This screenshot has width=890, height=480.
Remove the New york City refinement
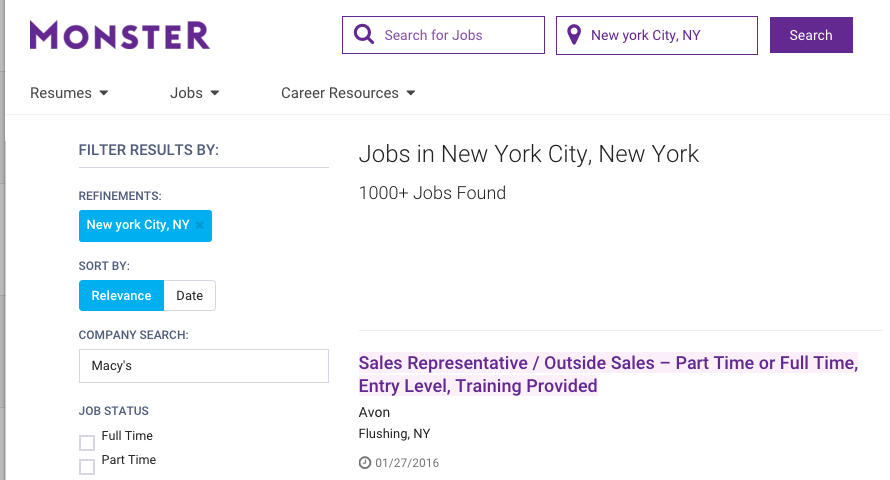pos(200,226)
